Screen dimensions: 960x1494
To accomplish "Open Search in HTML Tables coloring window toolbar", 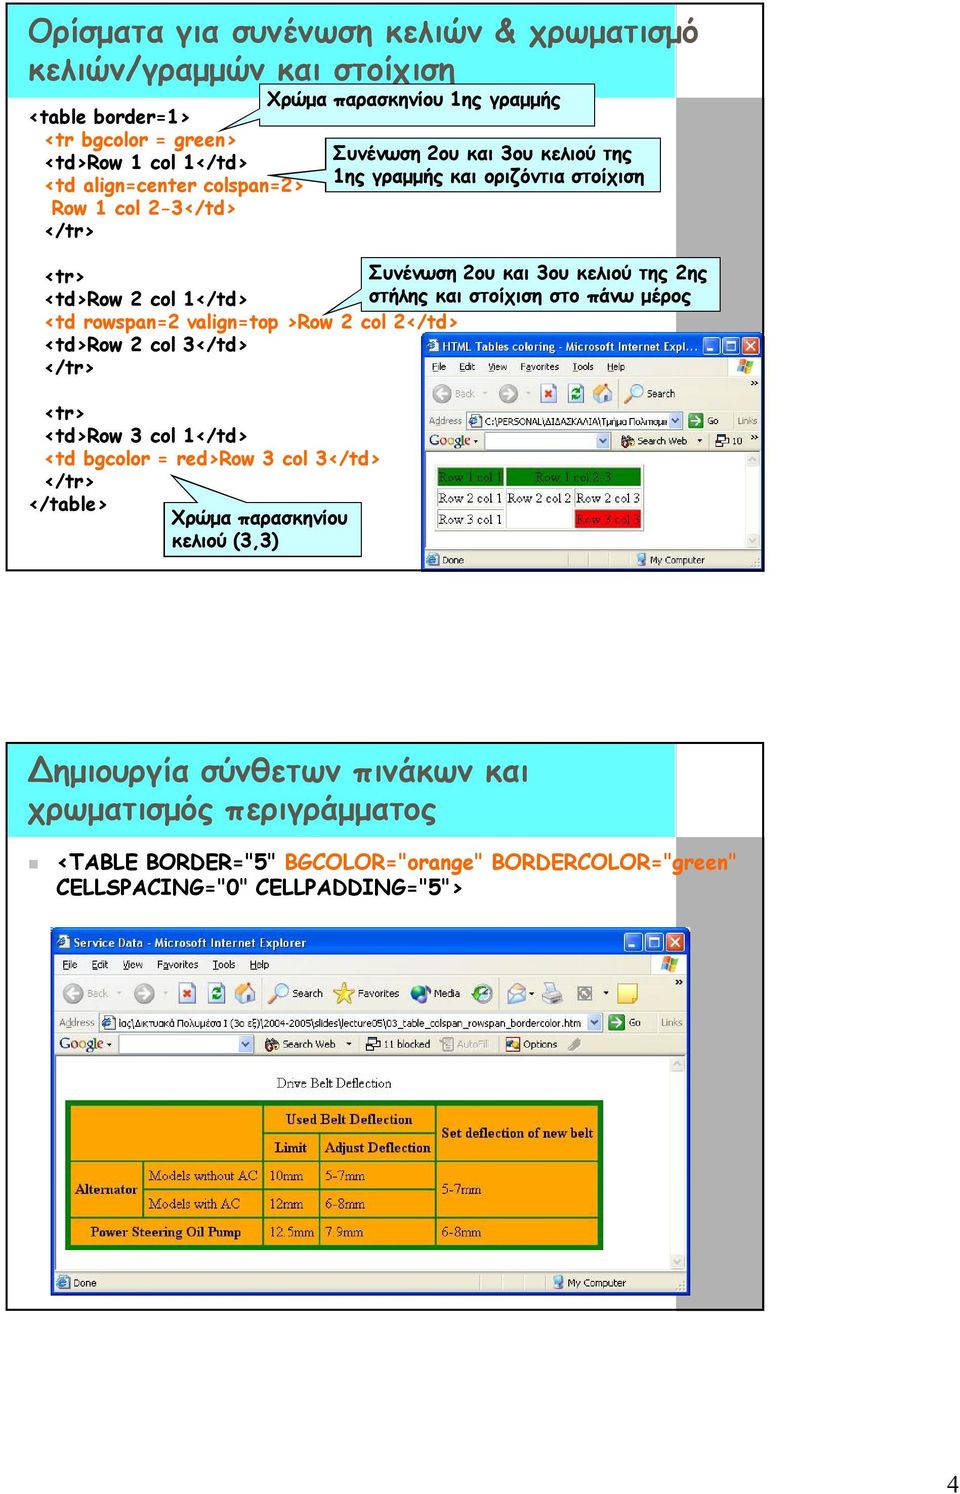I will (x=650, y=394).
